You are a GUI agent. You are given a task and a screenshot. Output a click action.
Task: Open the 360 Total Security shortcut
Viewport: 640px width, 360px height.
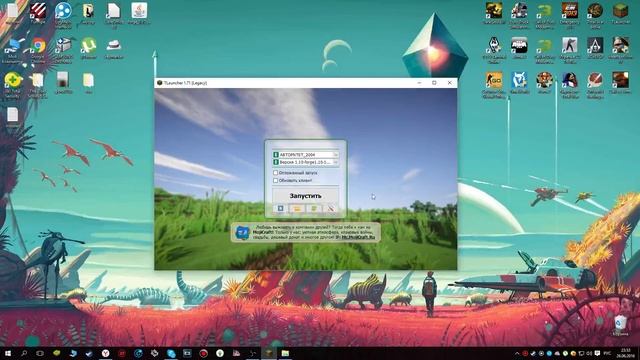point(13,80)
